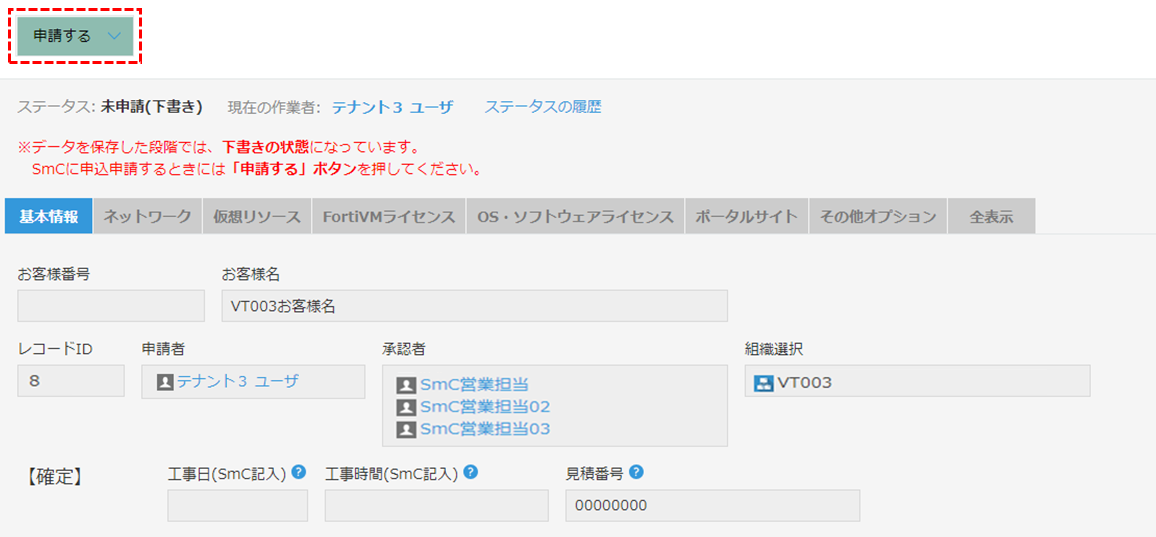Viewport: 1156px width, 537px height.
Task: Click the お客様名 field with VT003お客様名
Action: (475, 306)
